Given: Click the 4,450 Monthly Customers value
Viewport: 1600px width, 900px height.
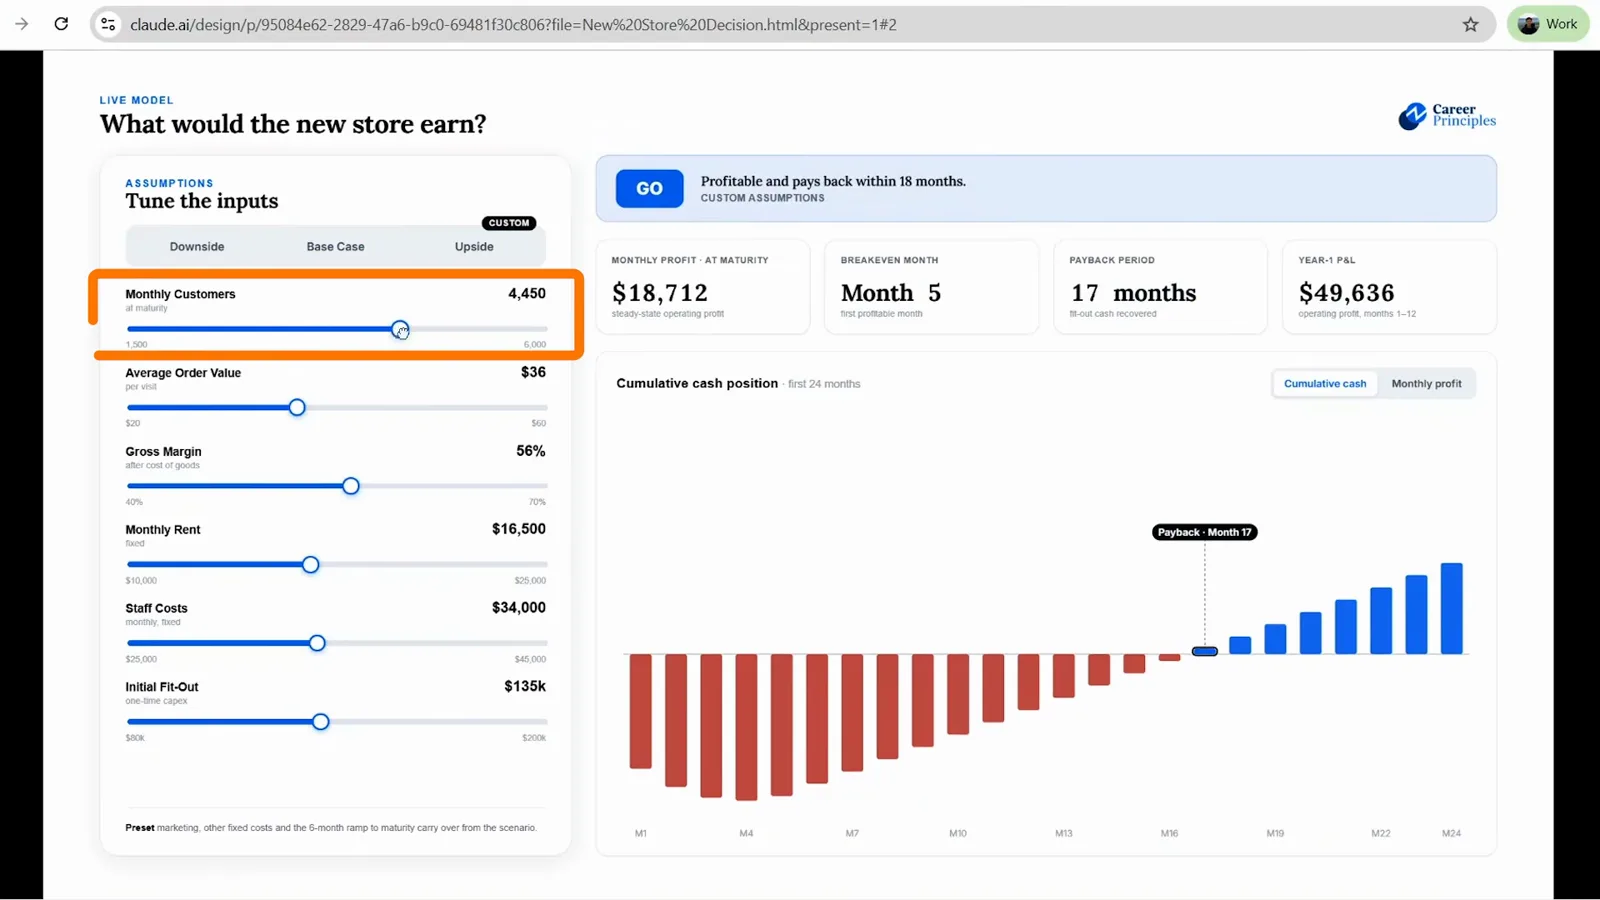Looking at the screenshot, I should [x=527, y=294].
